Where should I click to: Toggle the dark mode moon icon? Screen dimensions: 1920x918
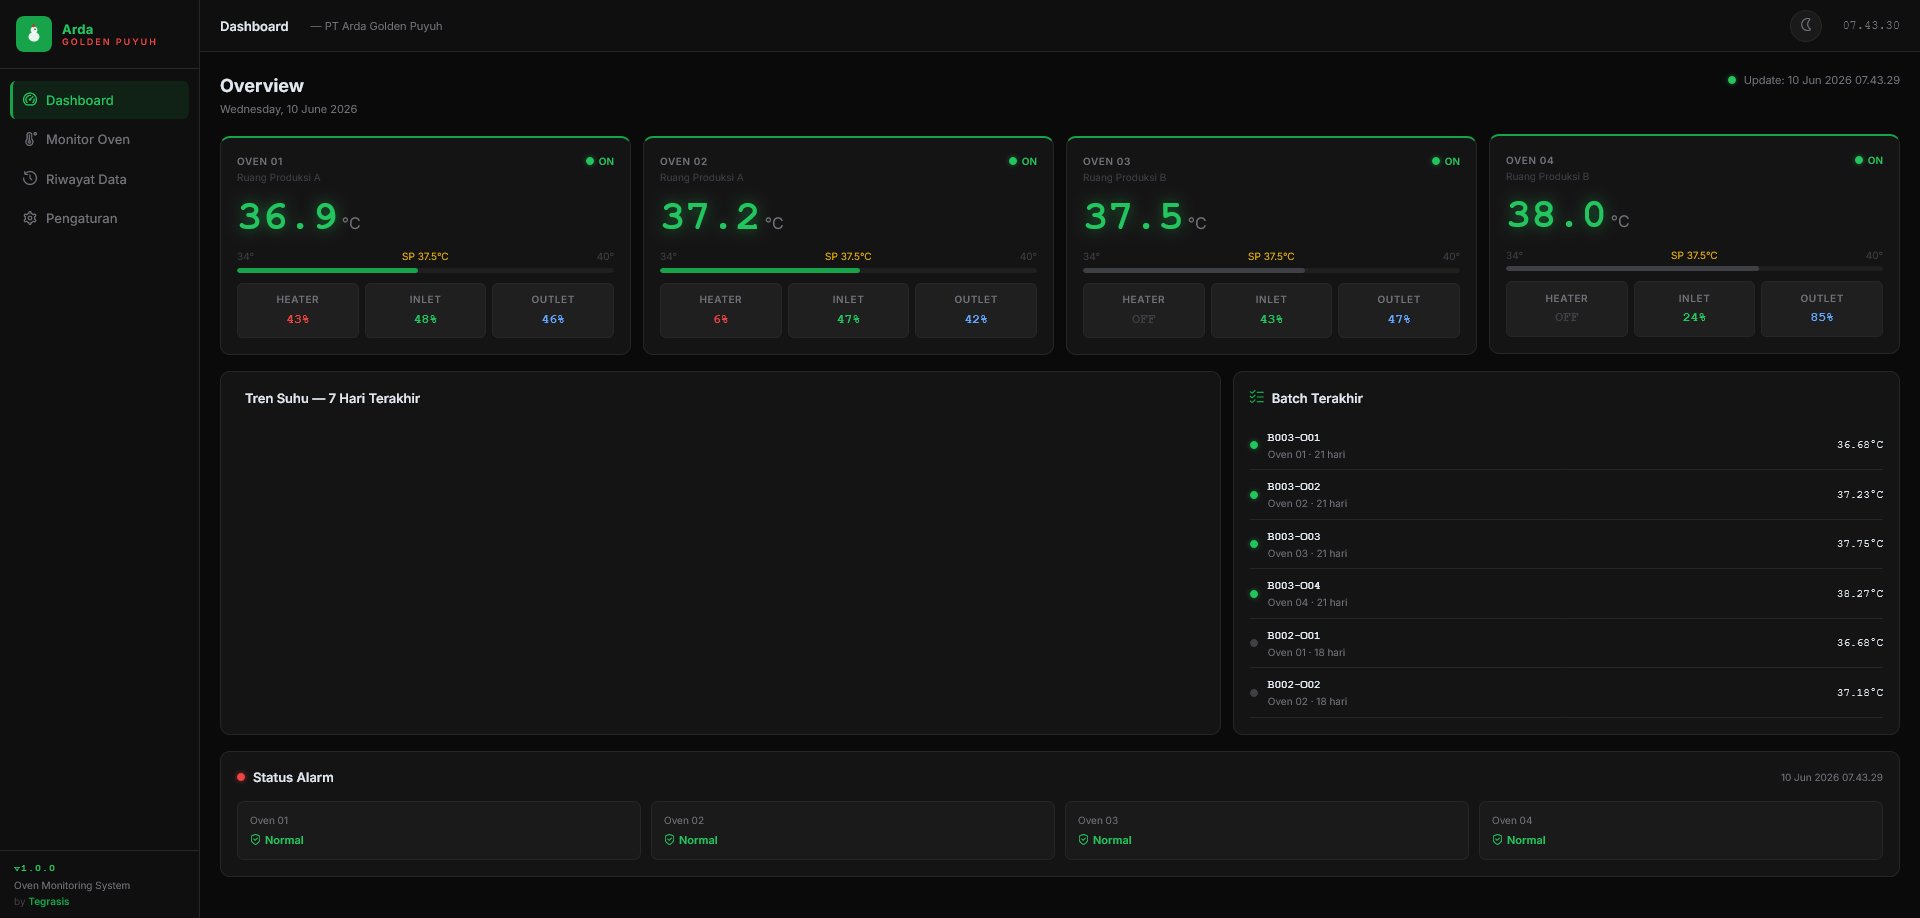pyautogui.click(x=1806, y=25)
